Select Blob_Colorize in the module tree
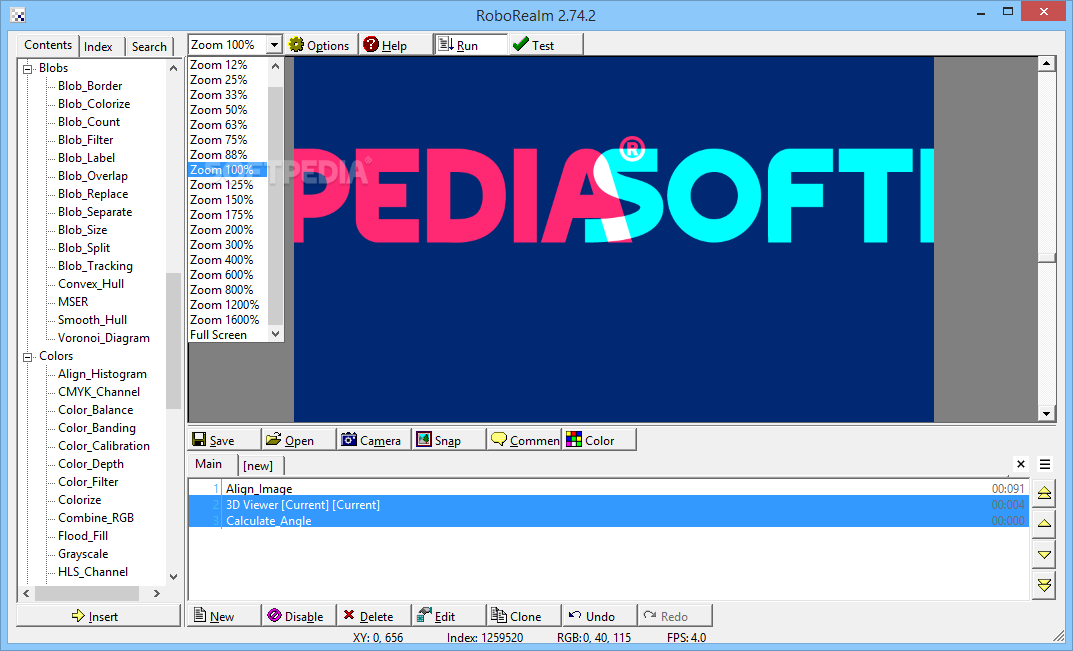Image resolution: width=1073 pixels, height=651 pixels. click(94, 103)
